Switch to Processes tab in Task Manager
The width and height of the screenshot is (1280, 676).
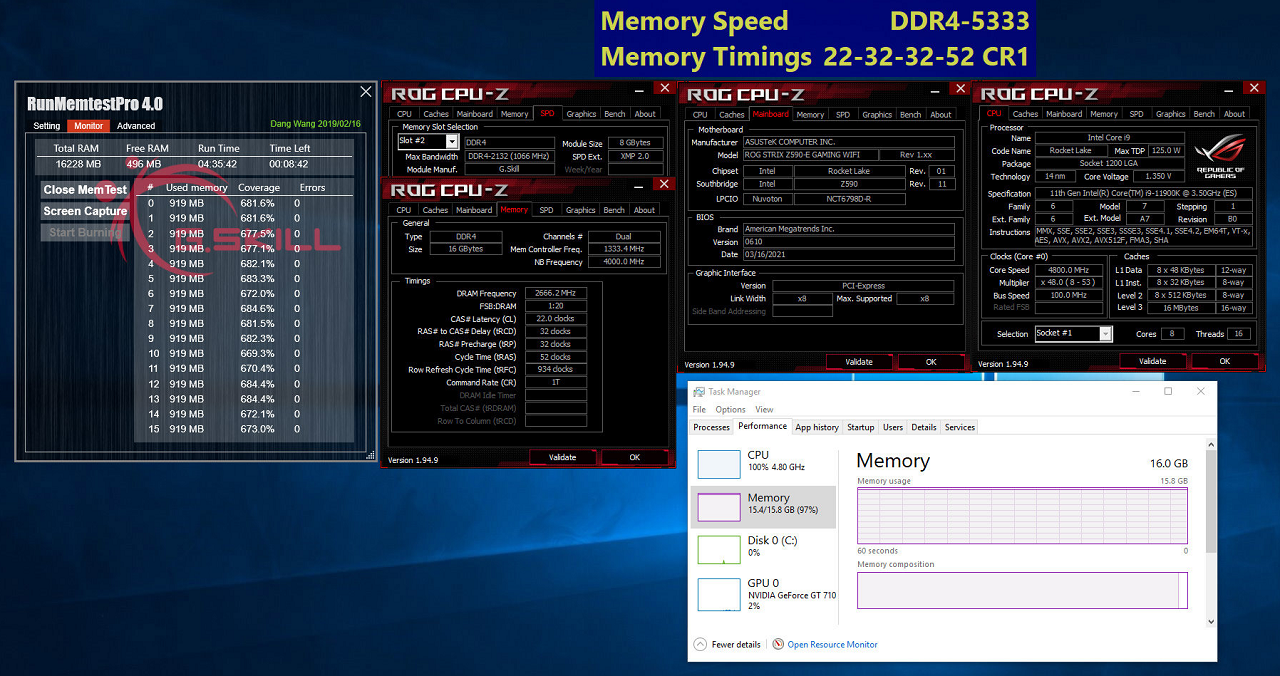712,427
